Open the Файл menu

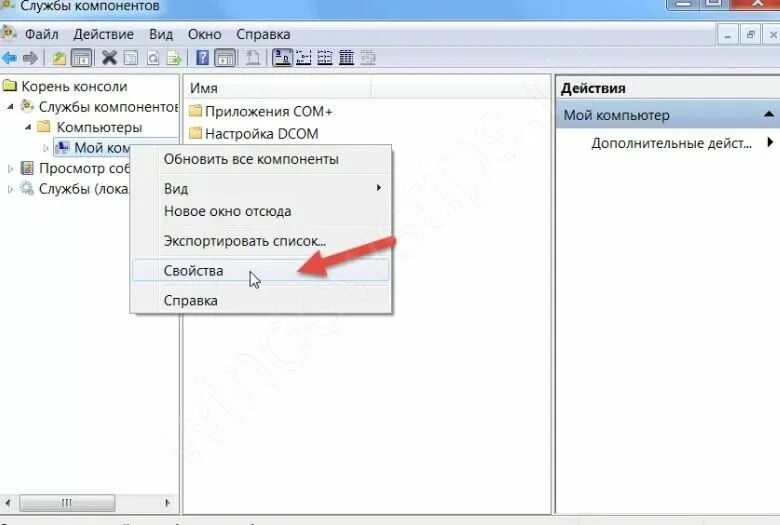tap(42, 34)
